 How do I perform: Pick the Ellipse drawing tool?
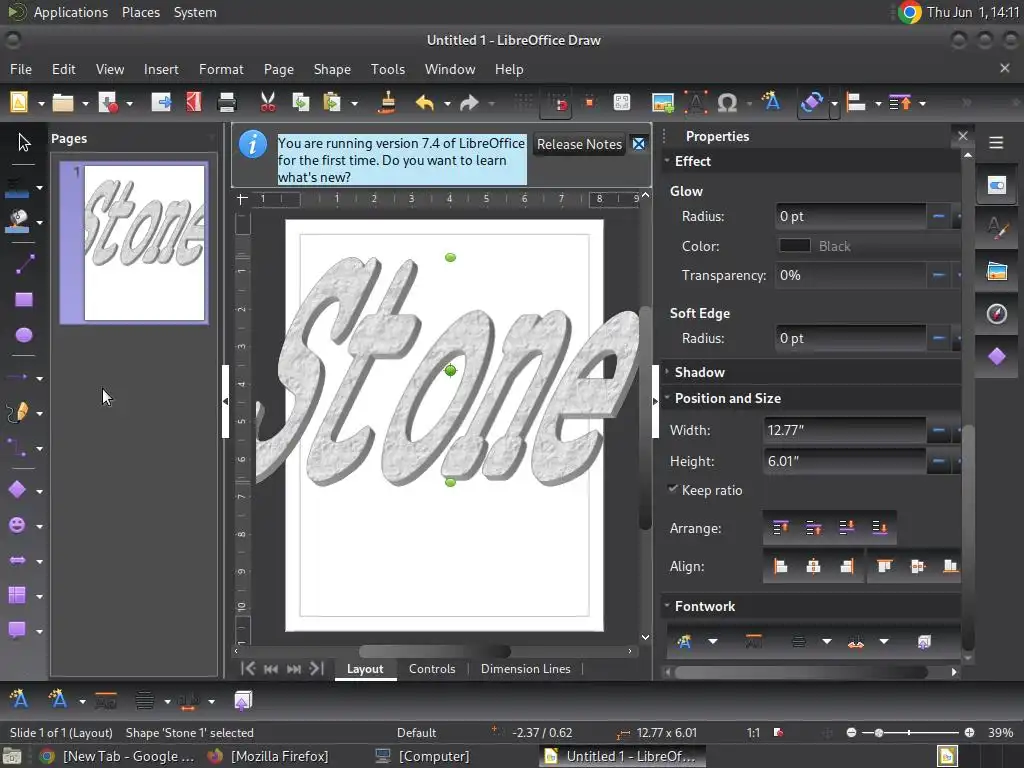(24, 335)
